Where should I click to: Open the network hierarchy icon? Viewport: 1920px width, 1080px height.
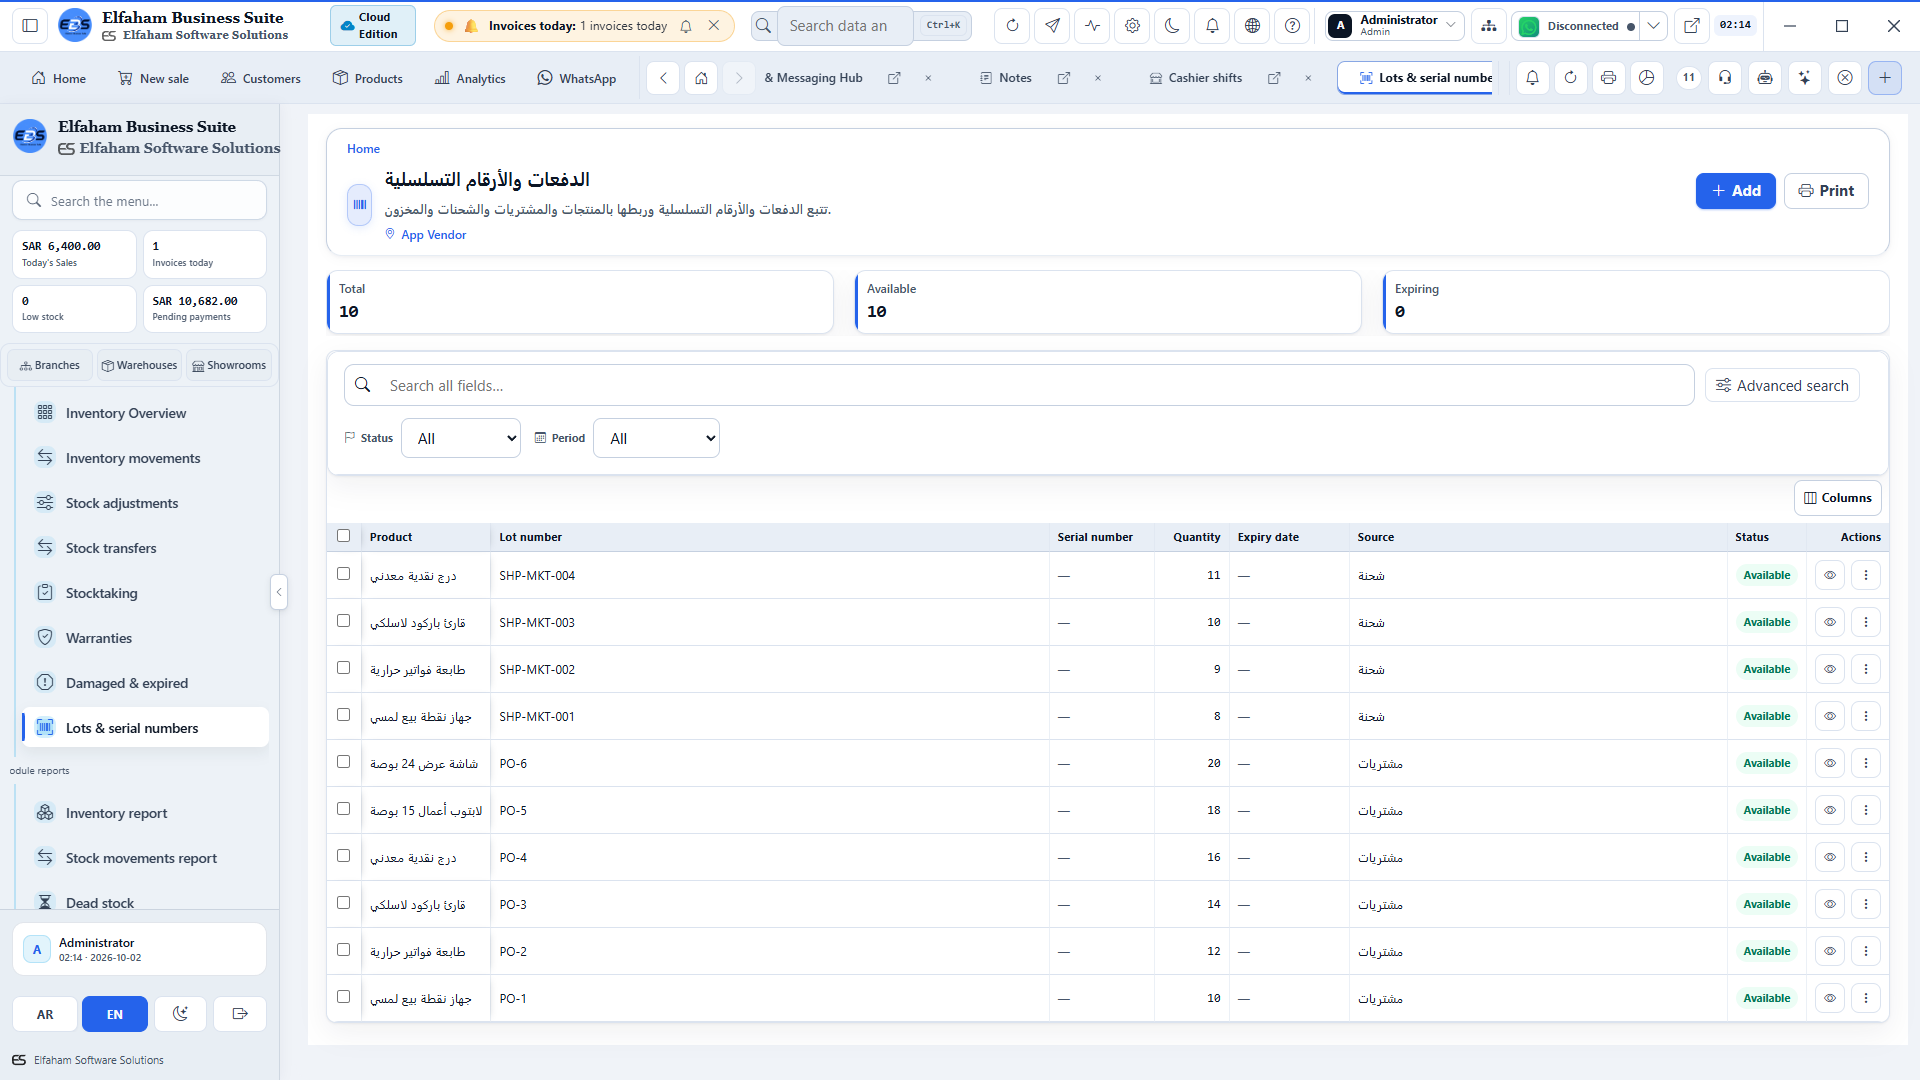(1489, 26)
